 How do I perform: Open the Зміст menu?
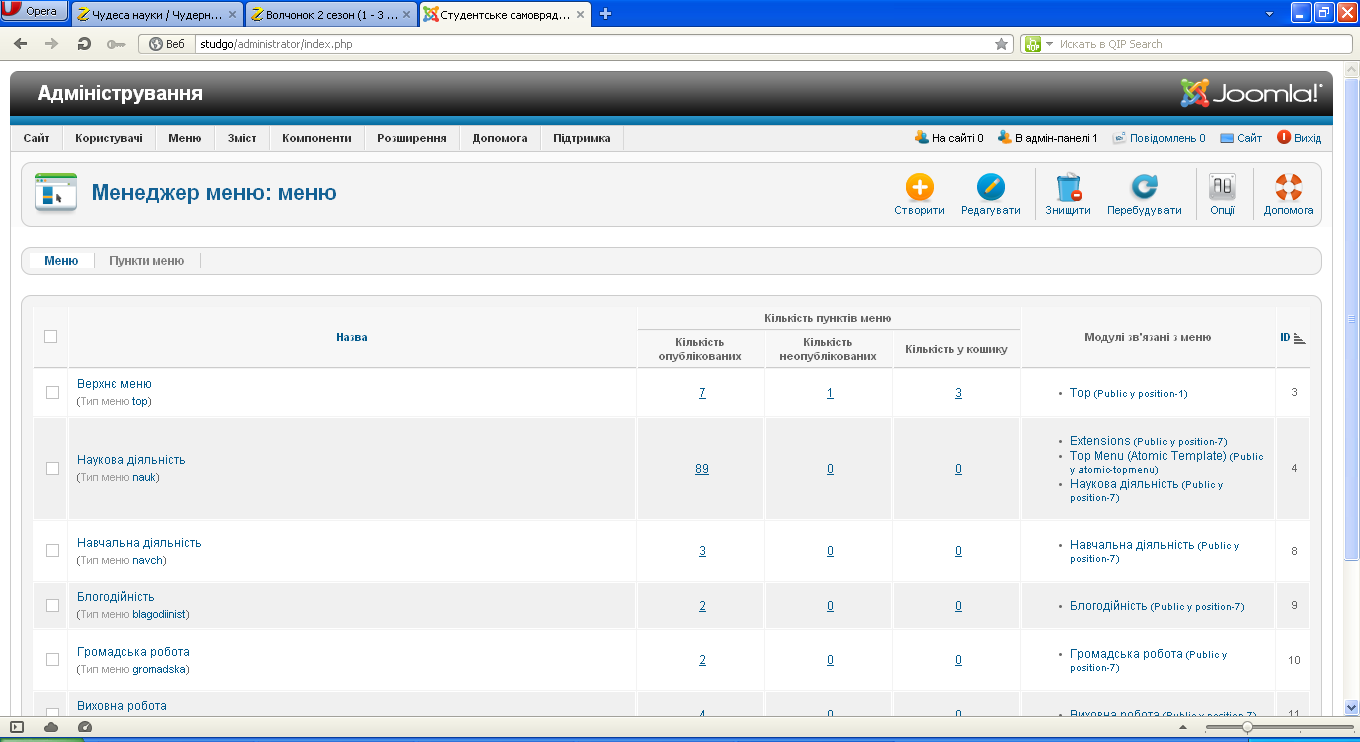[x=242, y=138]
